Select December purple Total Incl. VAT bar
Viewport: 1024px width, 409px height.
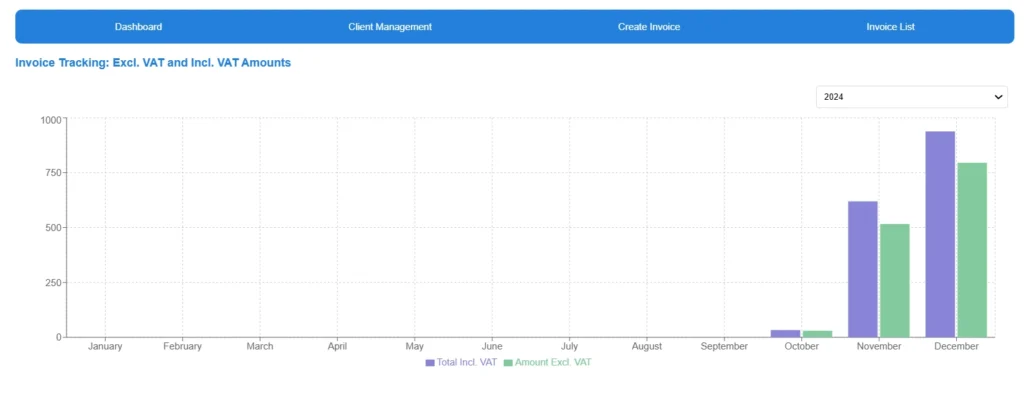[x=940, y=234]
